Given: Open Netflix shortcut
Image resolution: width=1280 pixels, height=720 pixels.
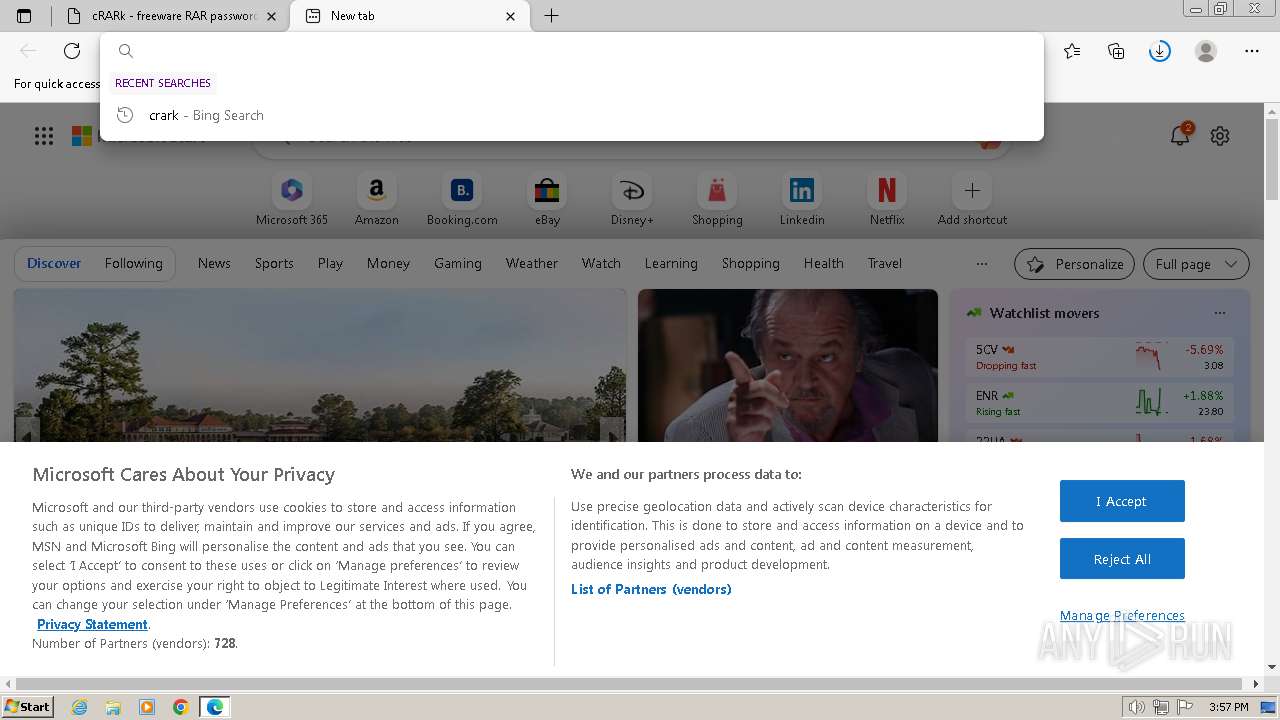Looking at the screenshot, I should [x=887, y=200].
